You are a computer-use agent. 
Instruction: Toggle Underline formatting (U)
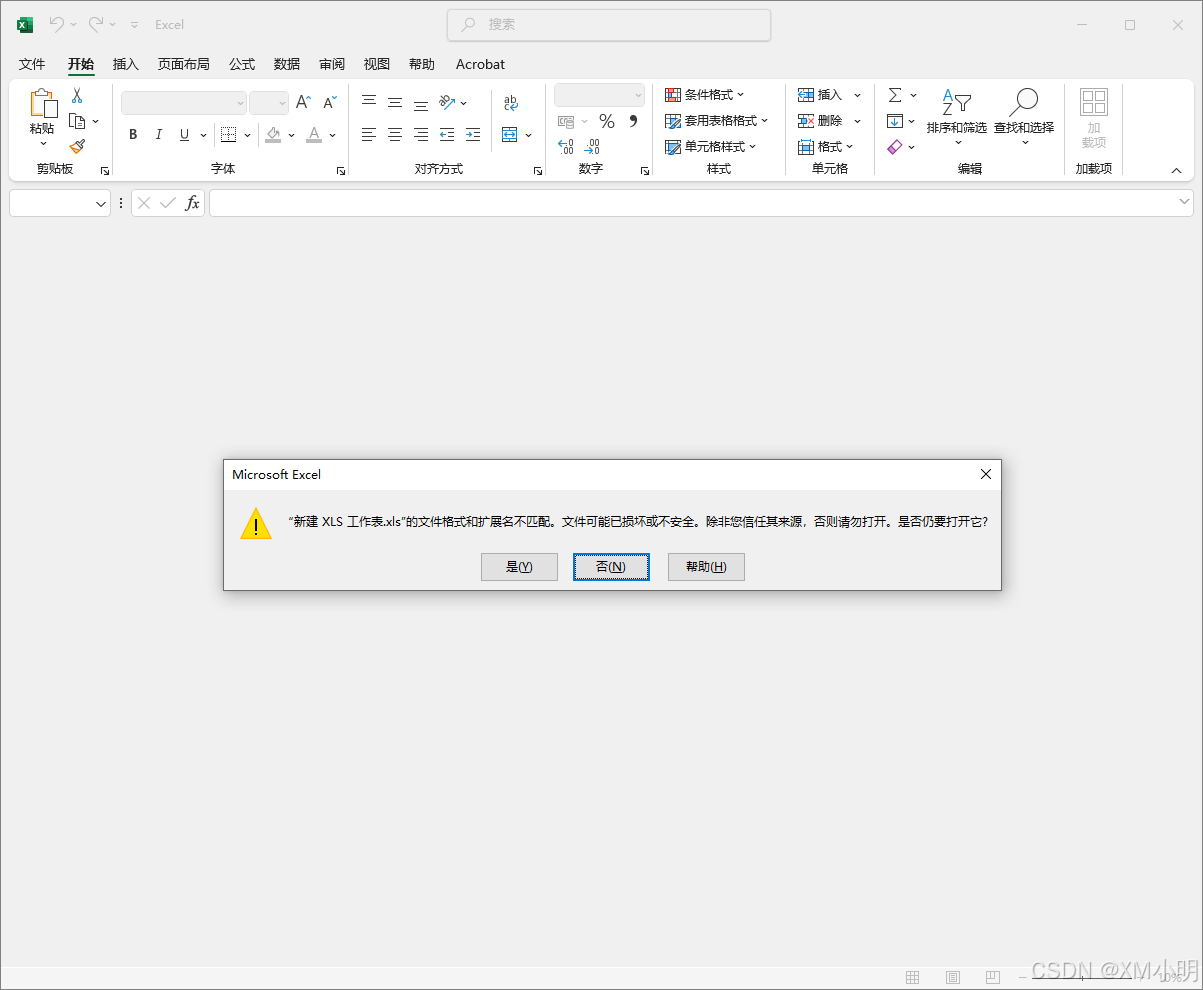pyautogui.click(x=184, y=134)
